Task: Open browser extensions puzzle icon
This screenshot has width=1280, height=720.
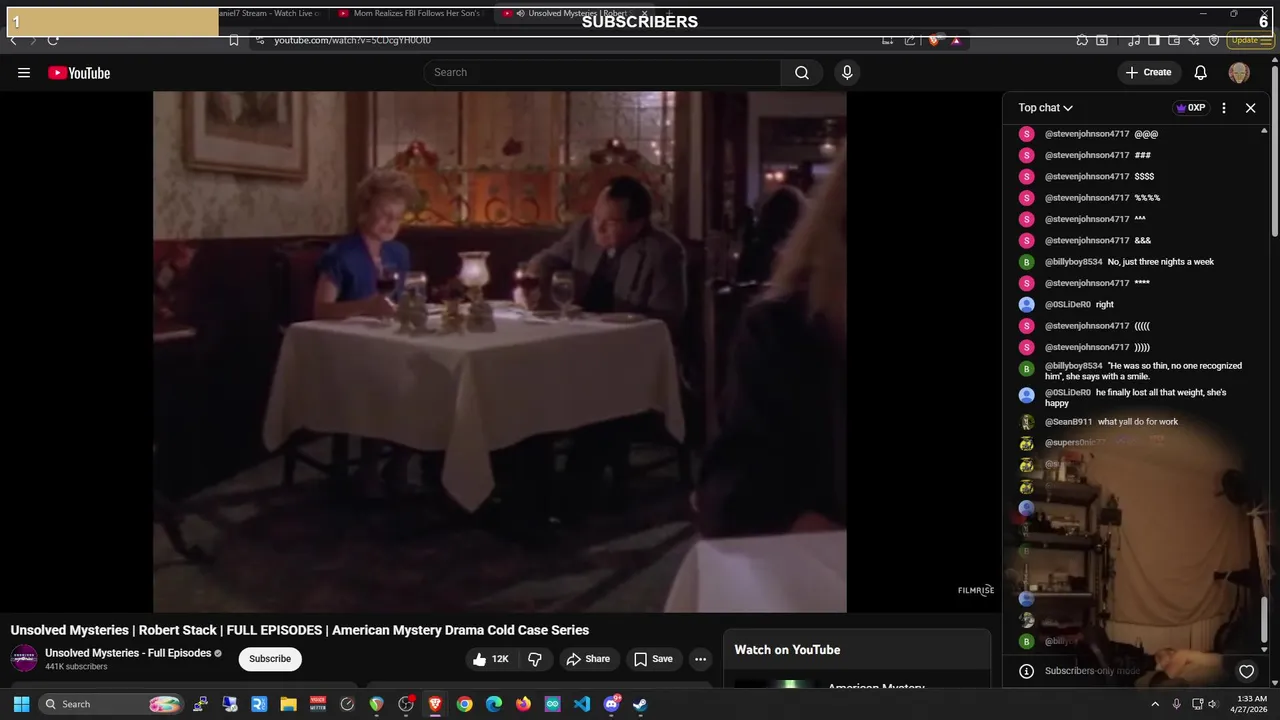Action: point(1082,40)
